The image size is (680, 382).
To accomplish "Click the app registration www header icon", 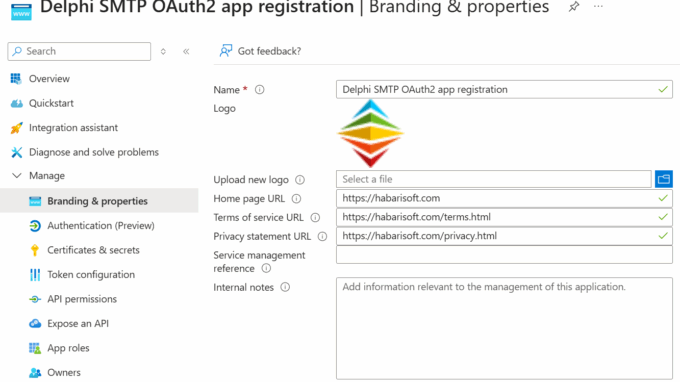I will [21, 11].
